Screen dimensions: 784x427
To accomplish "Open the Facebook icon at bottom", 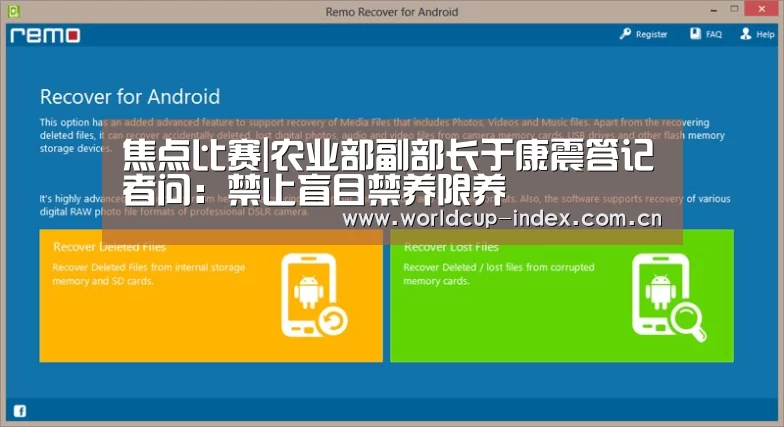I will coord(20,411).
